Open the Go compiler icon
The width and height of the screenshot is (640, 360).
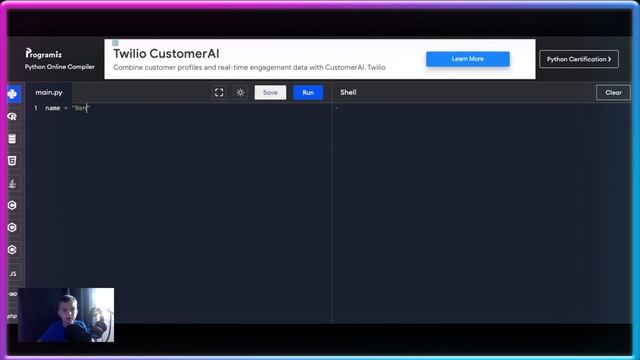[x=13, y=294]
